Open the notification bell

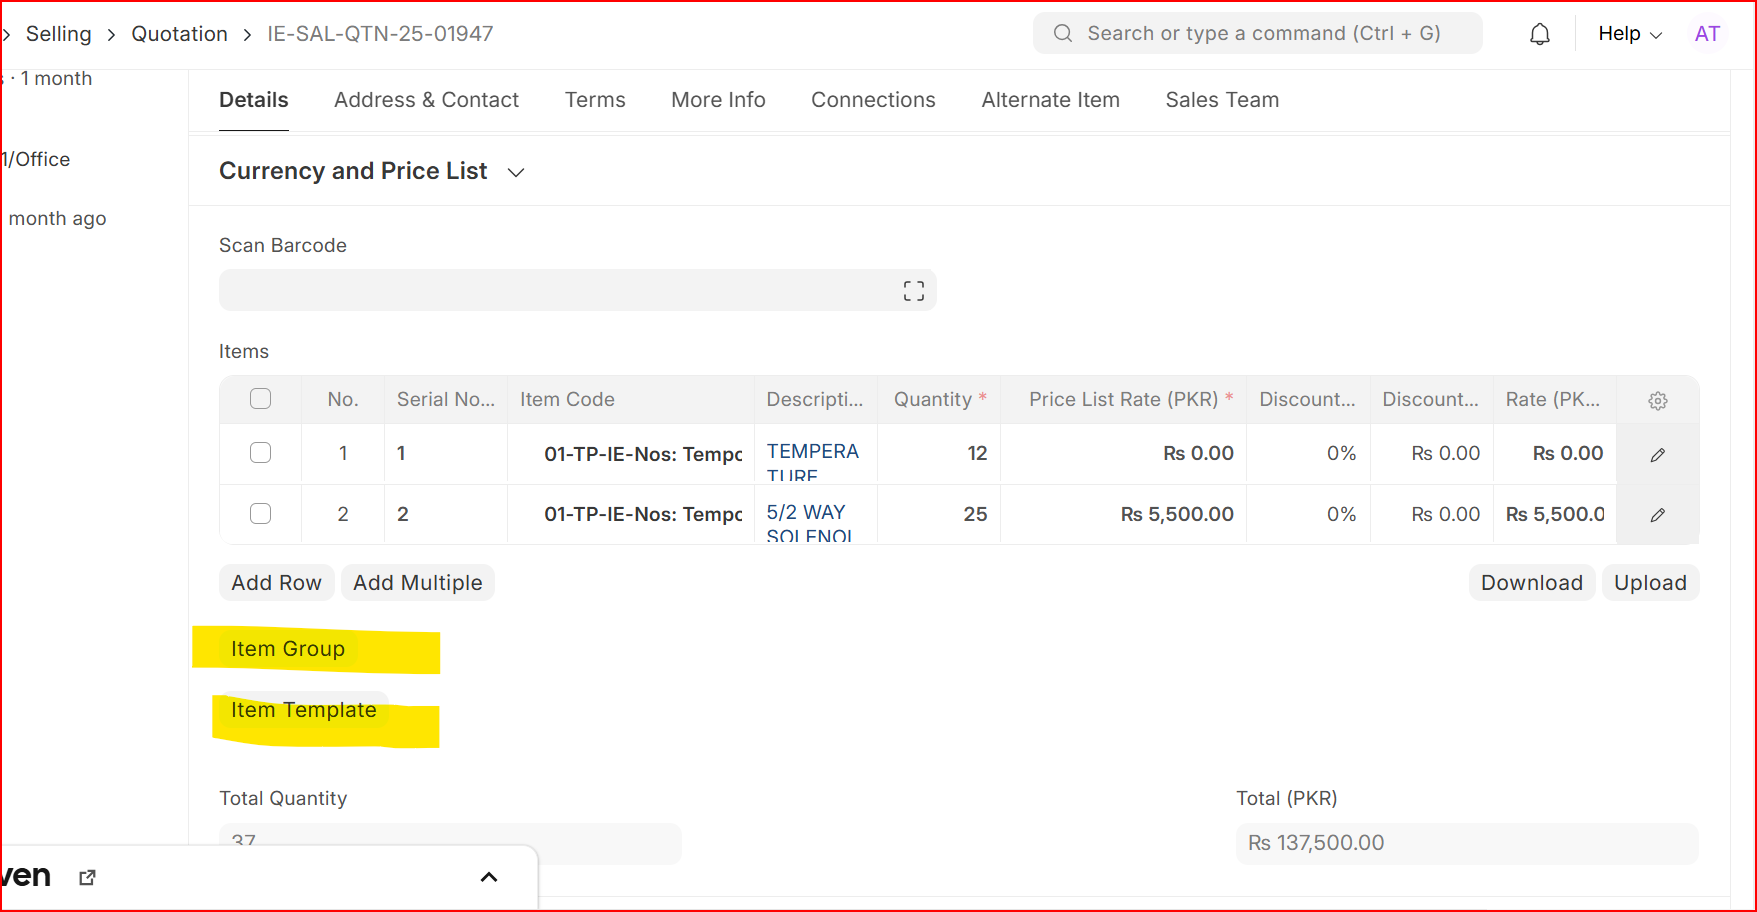1540,33
